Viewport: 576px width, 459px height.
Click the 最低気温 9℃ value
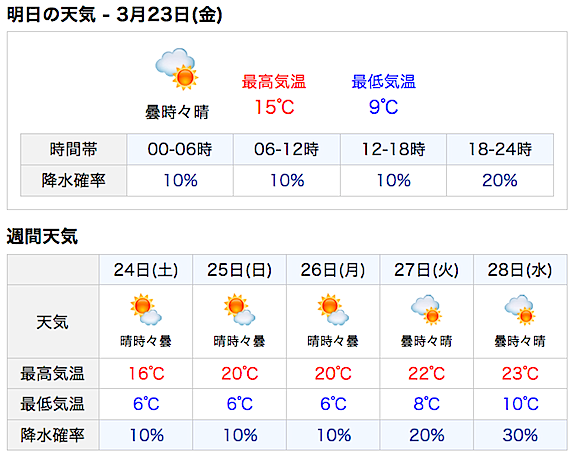(384, 107)
